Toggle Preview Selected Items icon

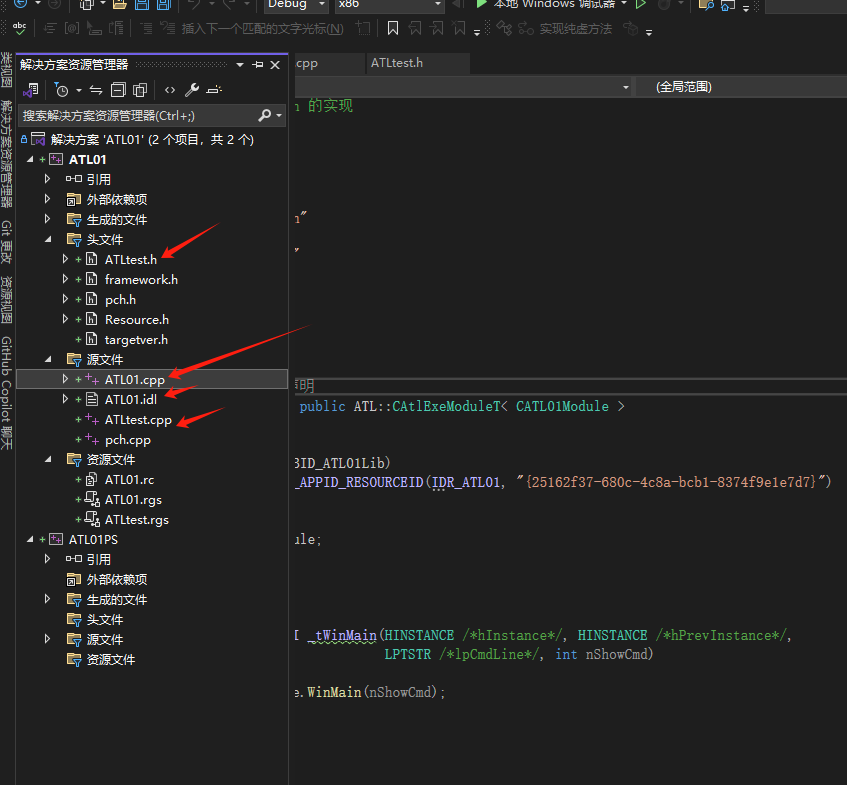point(214,90)
